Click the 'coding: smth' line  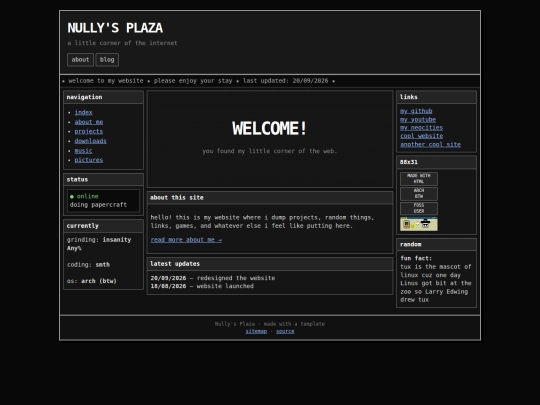[x=88, y=264]
